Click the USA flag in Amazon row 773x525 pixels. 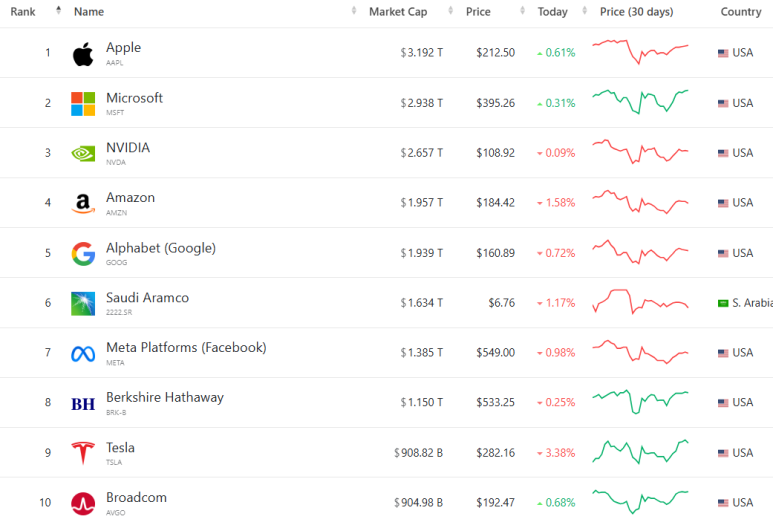coord(723,203)
